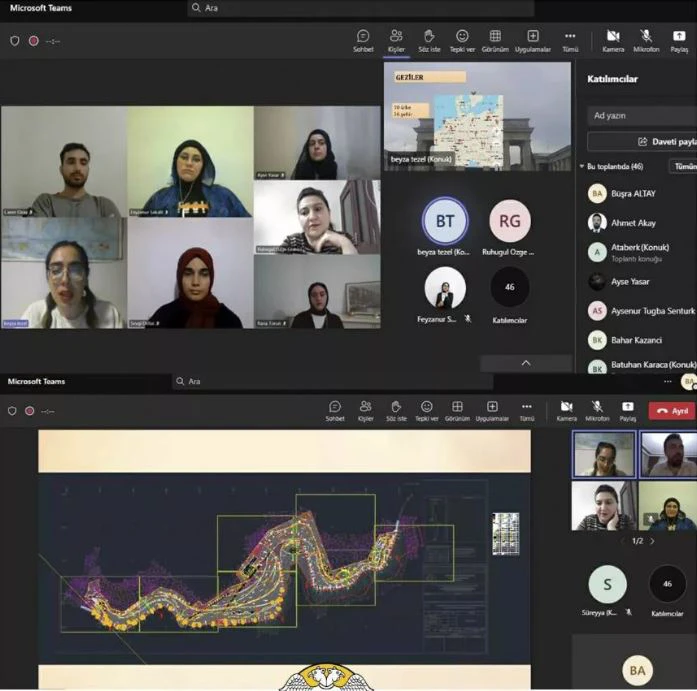
Task: Click 46 Katılımcılar circle in top window
Action: [x=509, y=287]
